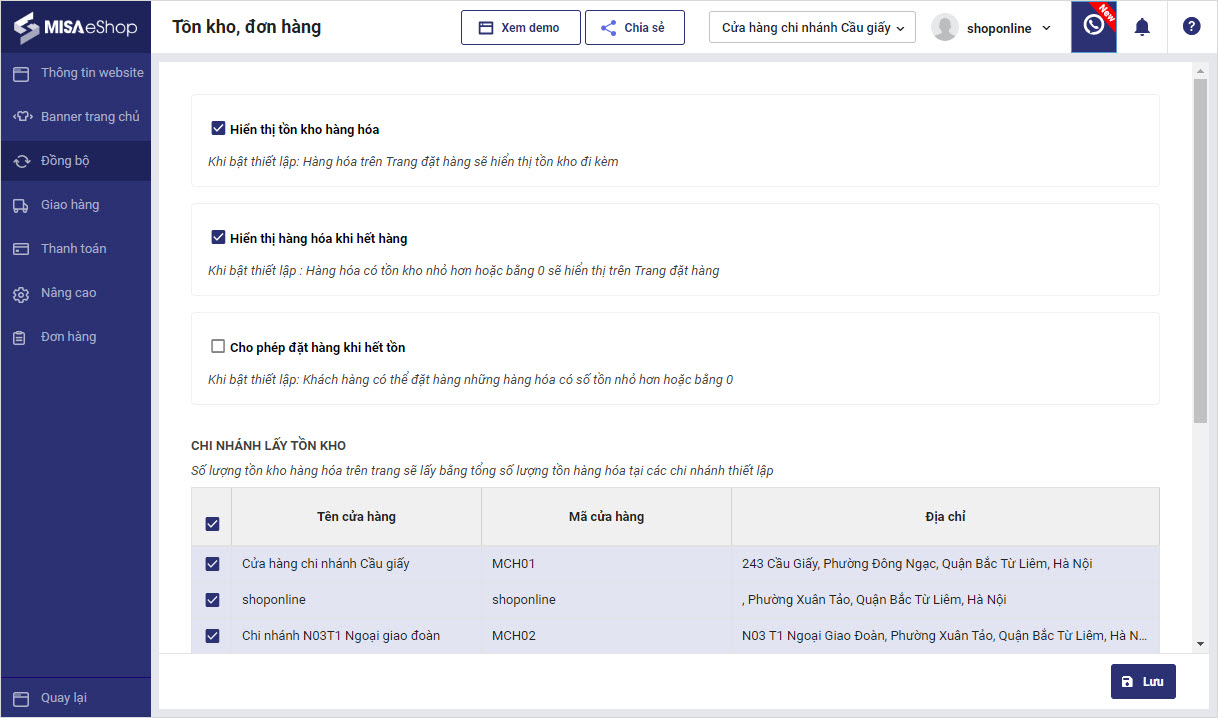Open the new phone support icon

click(x=1093, y=26)
